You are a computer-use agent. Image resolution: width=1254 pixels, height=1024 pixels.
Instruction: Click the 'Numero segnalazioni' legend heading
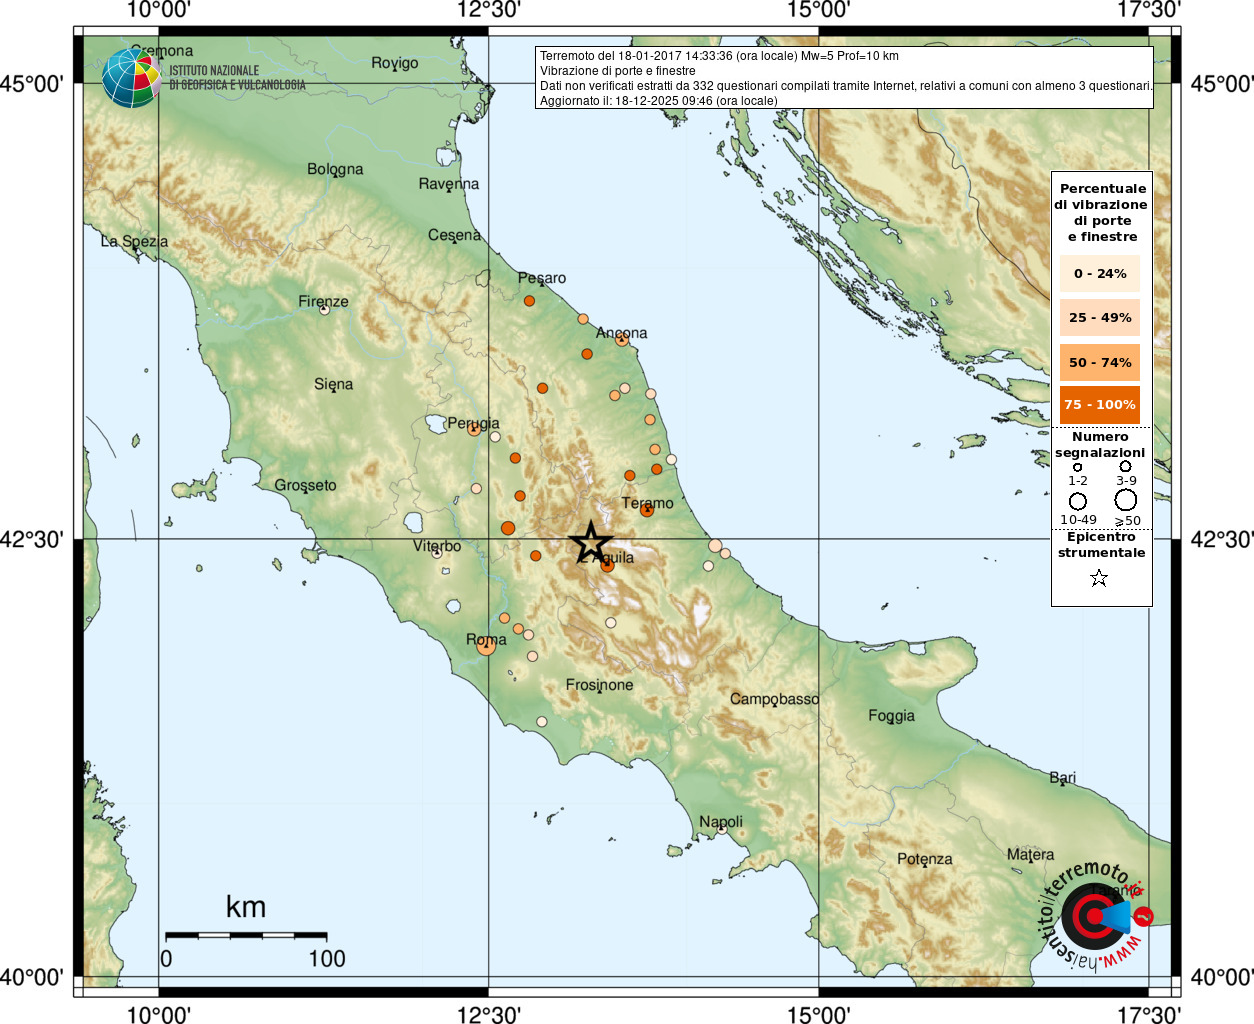click(1100, 444)
